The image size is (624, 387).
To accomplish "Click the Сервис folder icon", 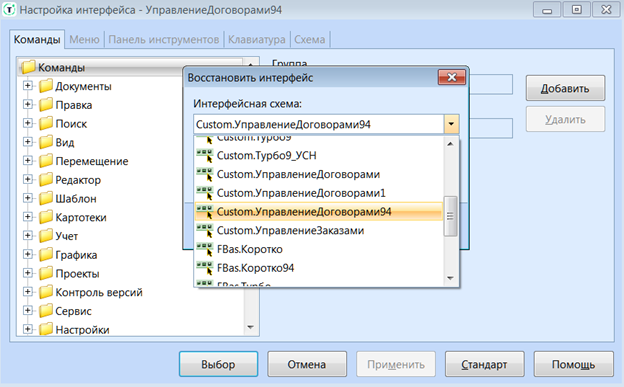I will coord(46,310).
